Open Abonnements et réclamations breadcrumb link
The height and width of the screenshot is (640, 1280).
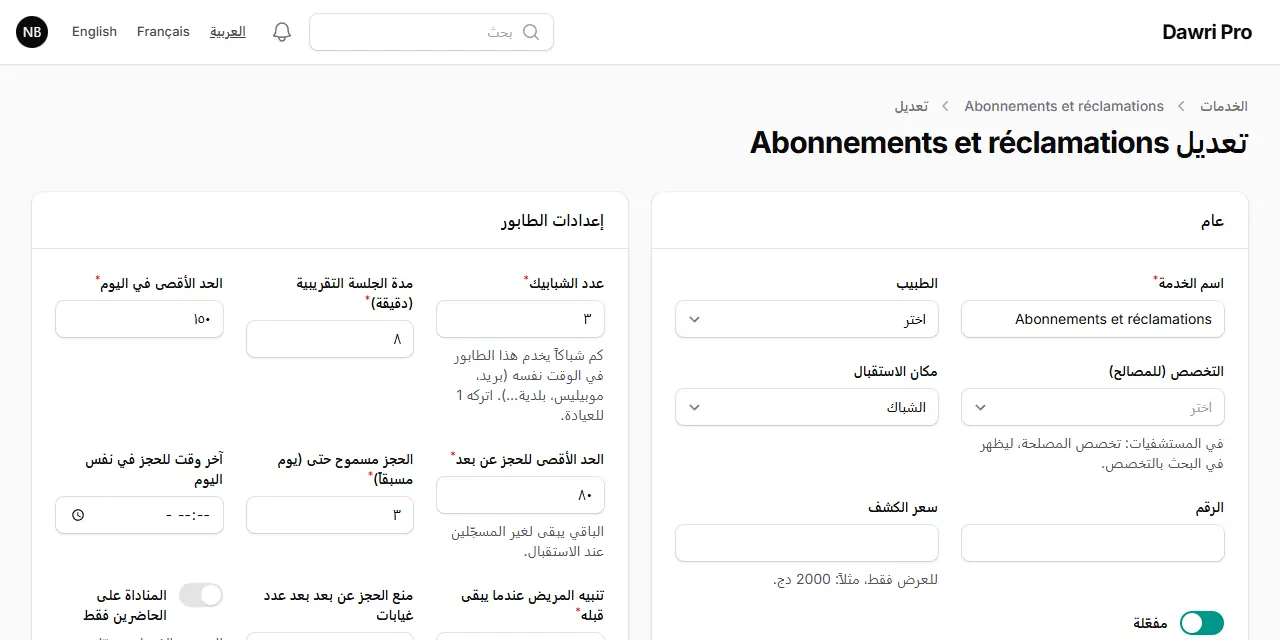point(1064,106)
